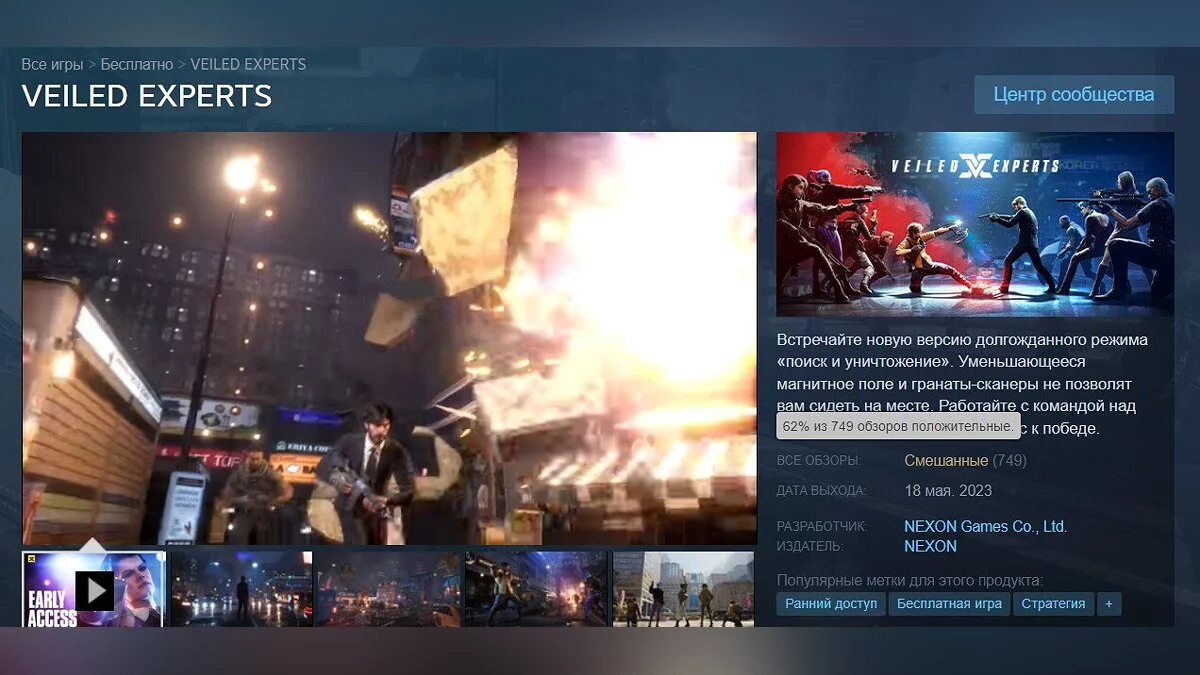The width and height of the screenshot is (1200, 675).
Task: Select the fifth thumbnail with the daytime squad
Action: [683, 590]
